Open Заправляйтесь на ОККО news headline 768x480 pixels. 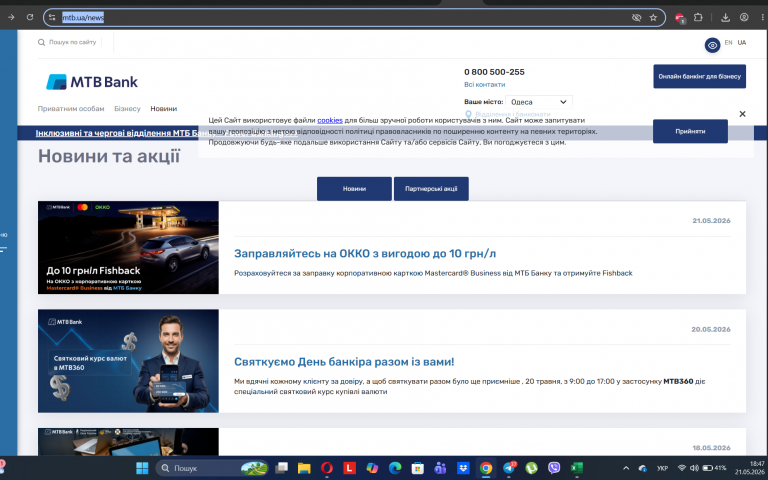coord(365,254)
